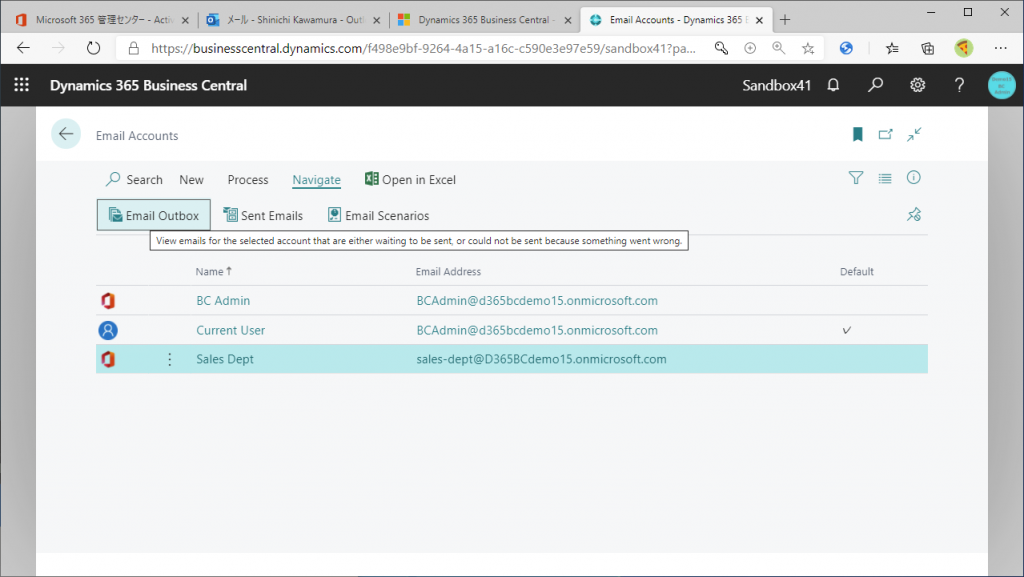This screenshot has width=1024, height=577.
Task: Open the app launcher waffle icon
Action: pos(22,85)
